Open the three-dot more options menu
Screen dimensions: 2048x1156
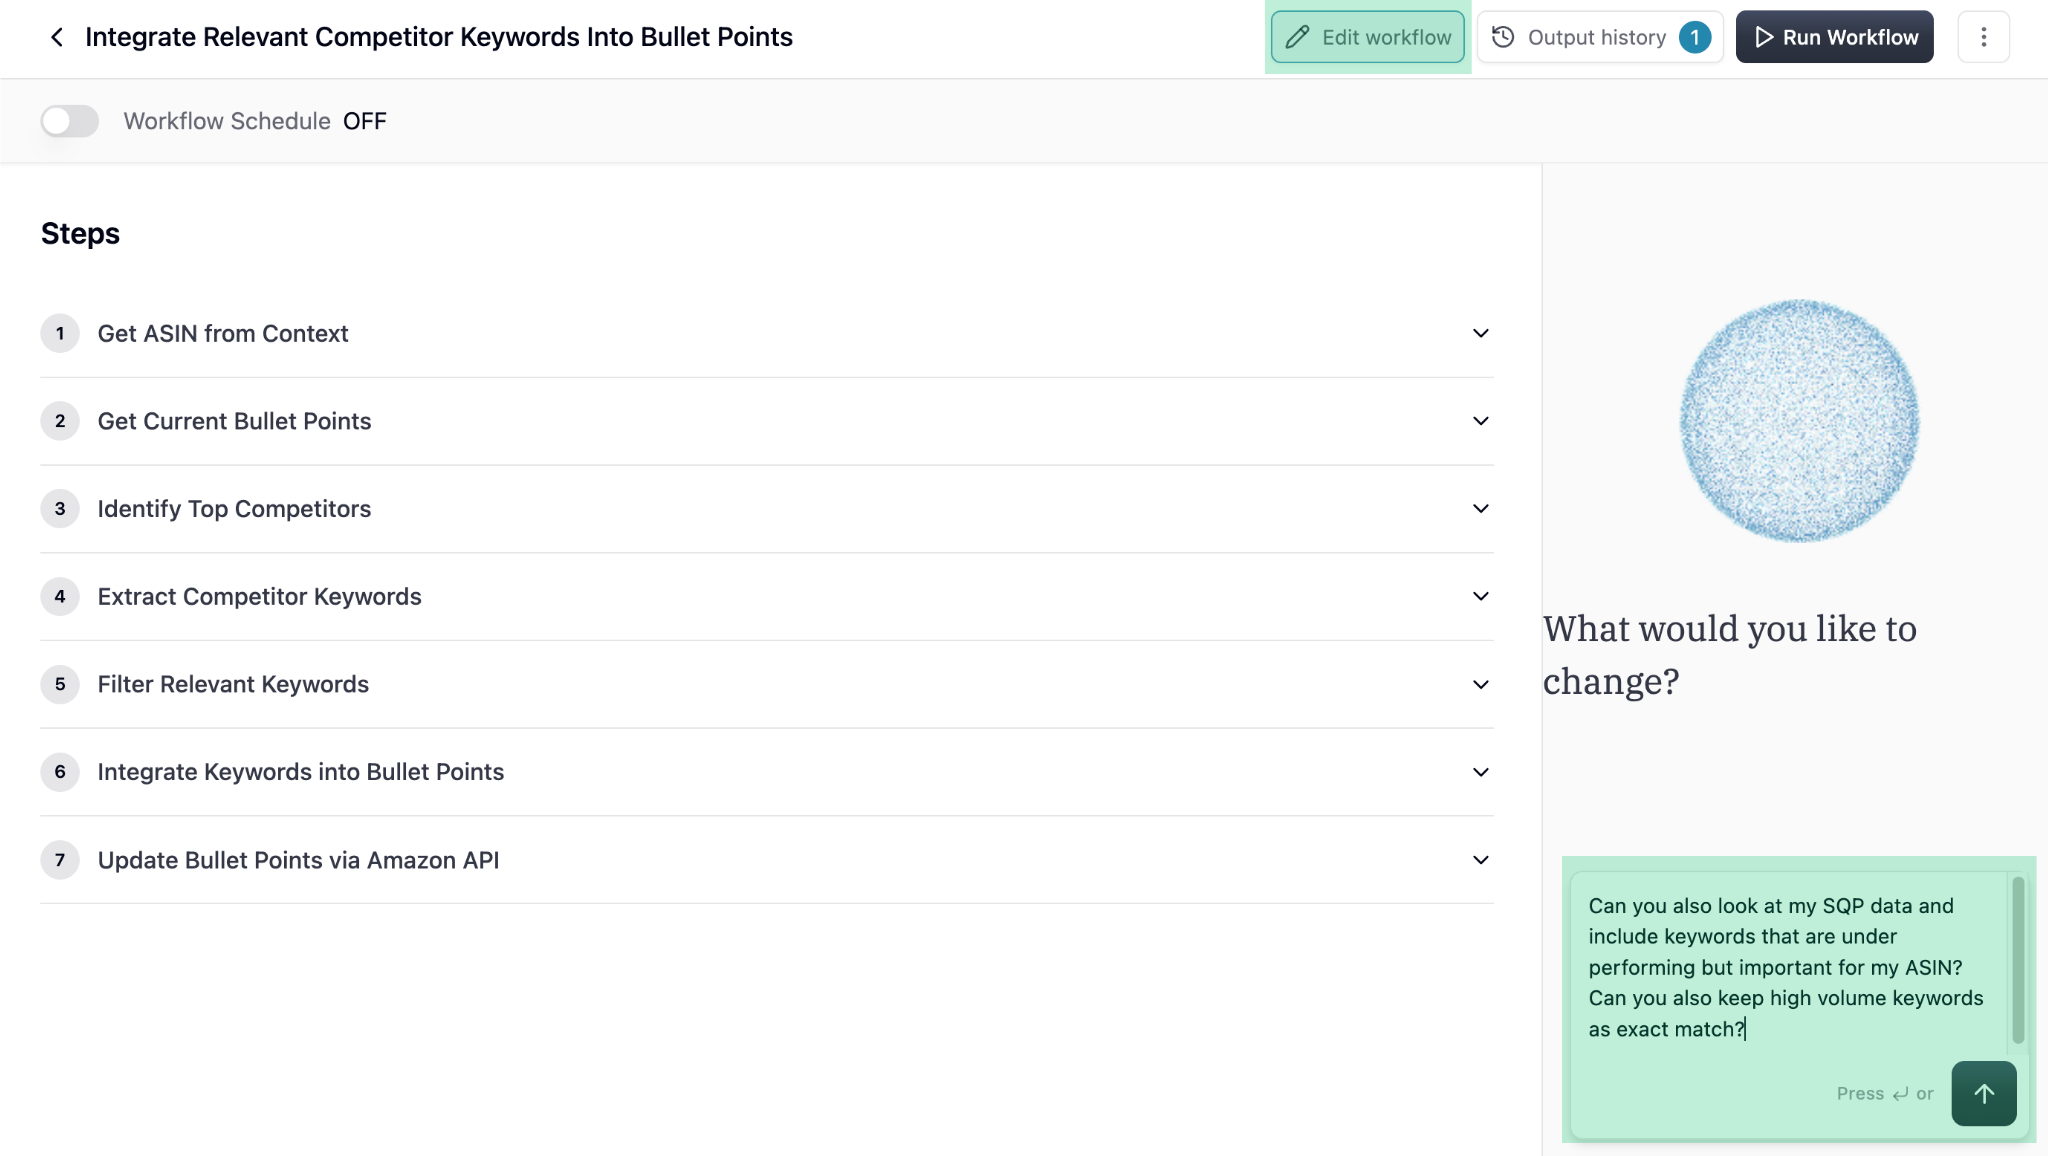tap(1983, 37)
